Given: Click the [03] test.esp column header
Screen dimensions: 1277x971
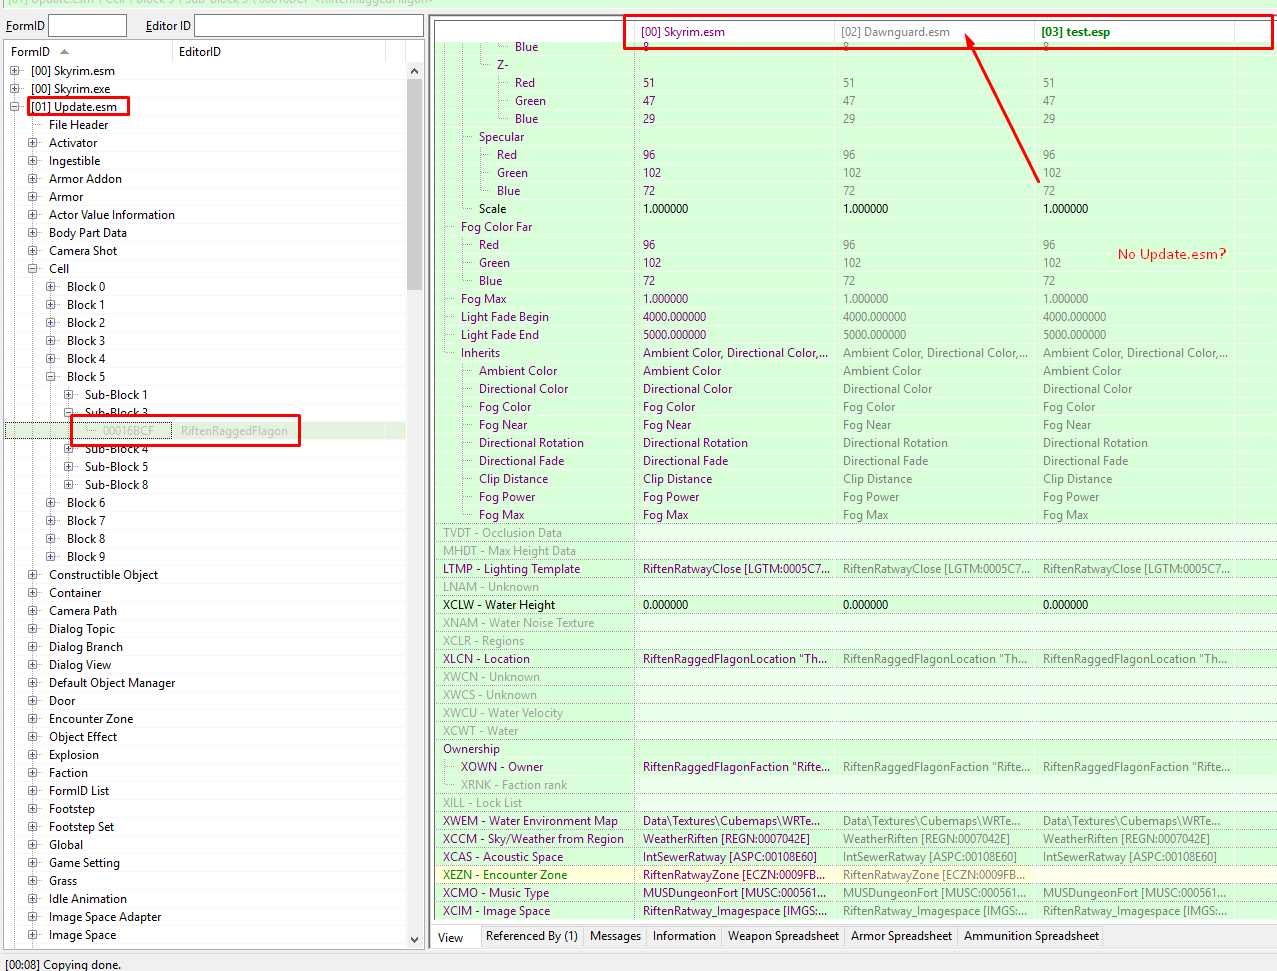Looking at the screenshot, I should (x=1134, y=32).
